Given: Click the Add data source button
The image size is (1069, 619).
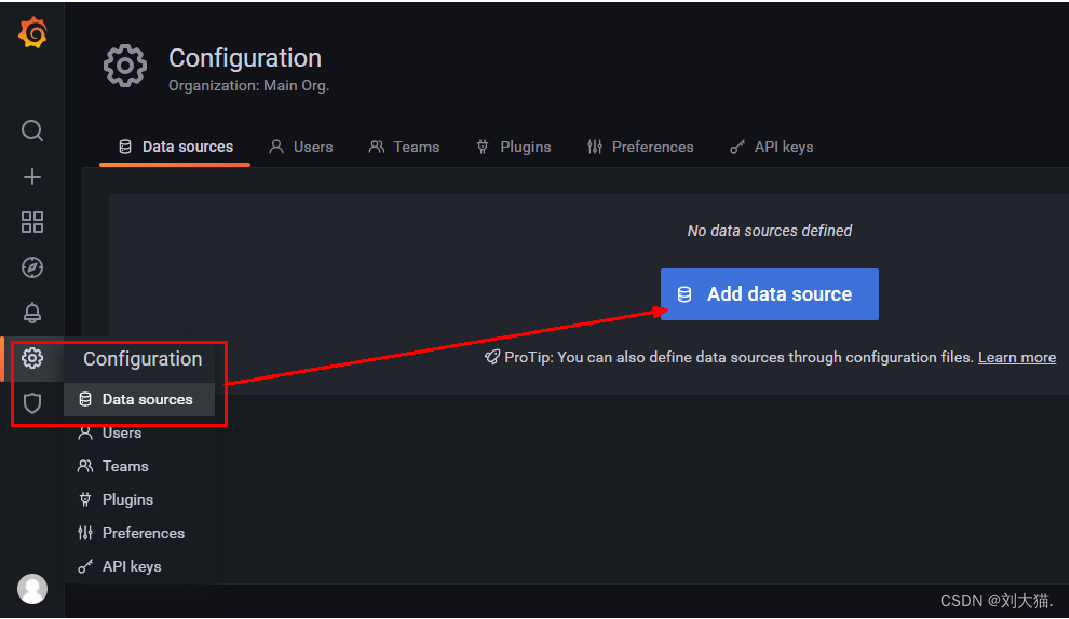Looking at the screenshot, I should point(769,294).
